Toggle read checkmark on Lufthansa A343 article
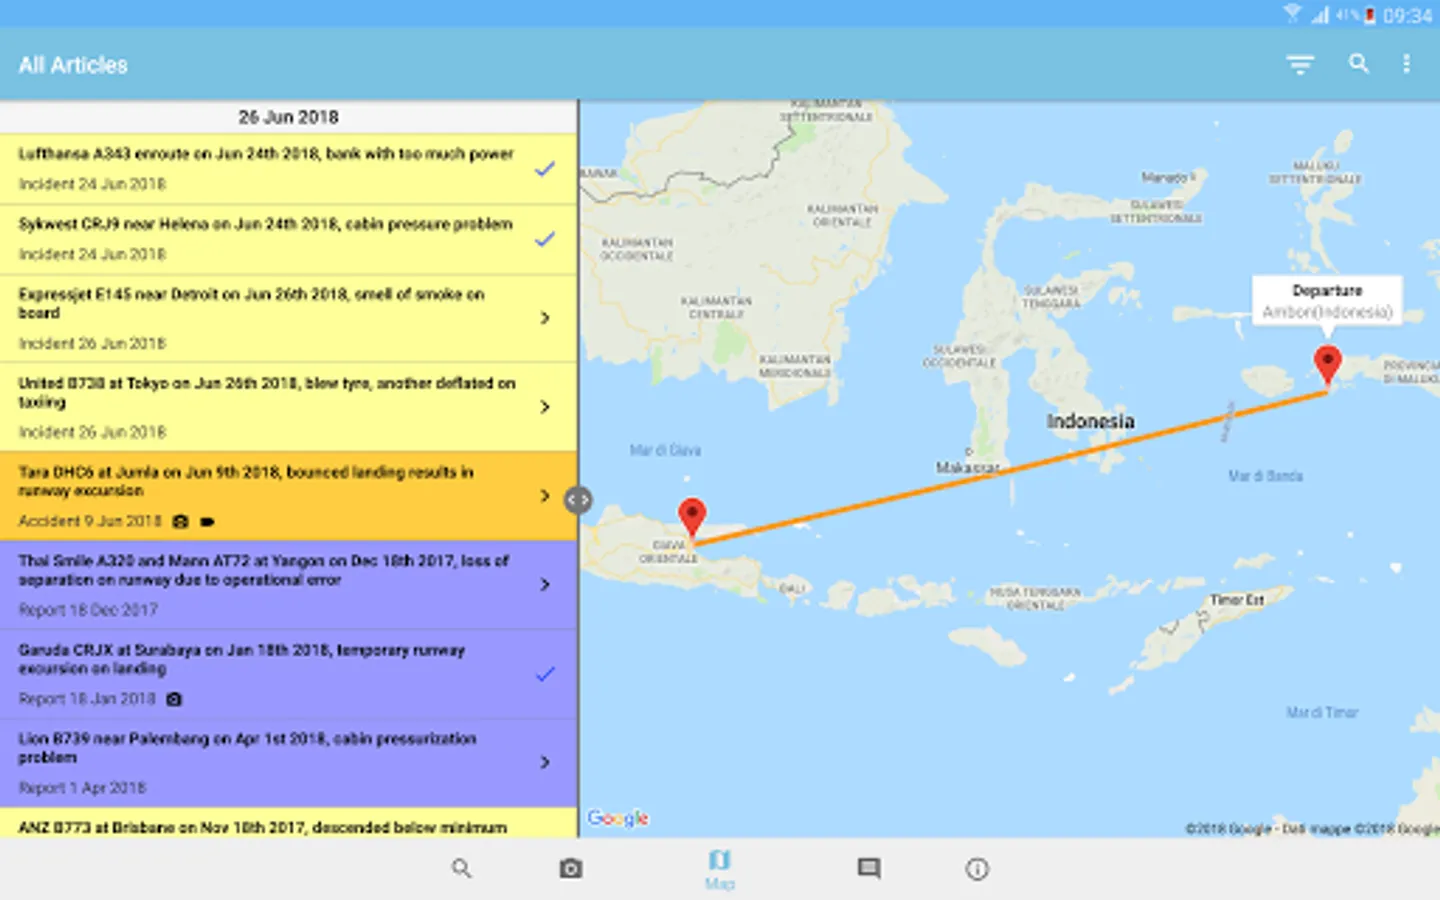This screenshot has width=1440, height=900. click(x=545, y=169)
